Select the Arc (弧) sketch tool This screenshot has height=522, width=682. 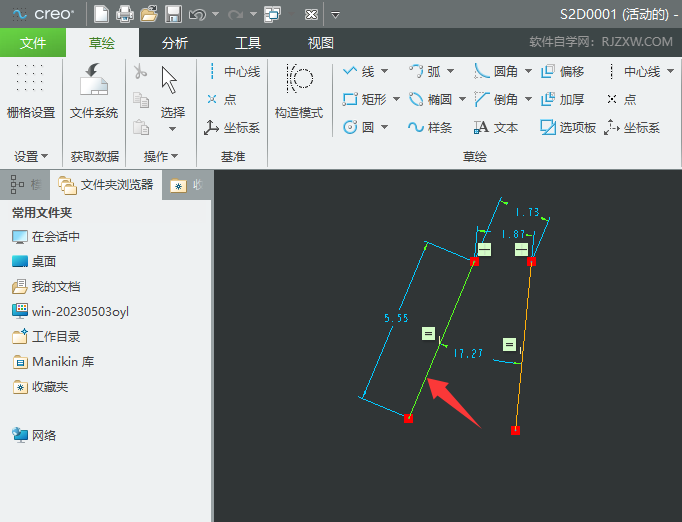coord(425,71)
